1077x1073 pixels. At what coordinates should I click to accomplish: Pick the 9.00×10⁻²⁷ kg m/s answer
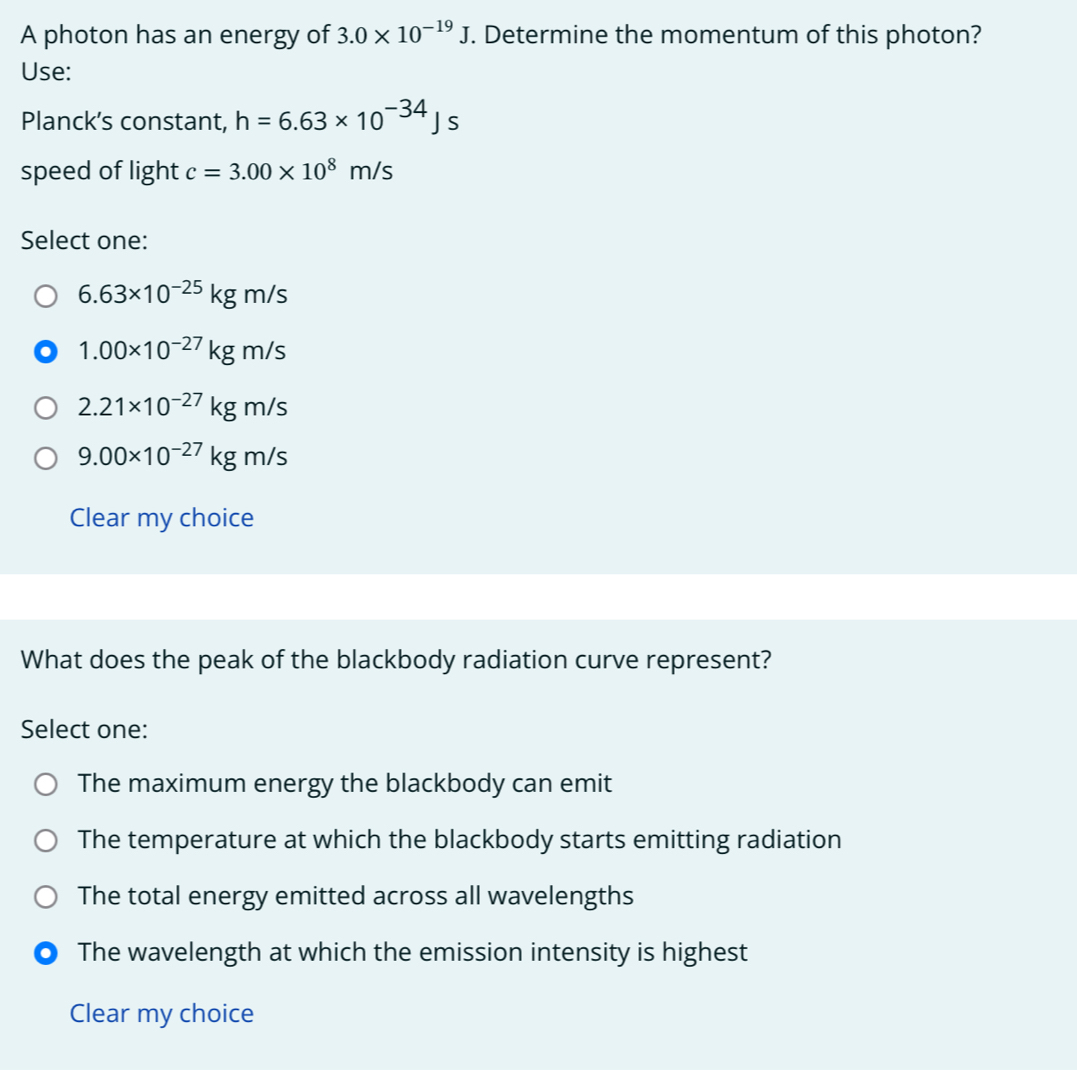(45, 457)
